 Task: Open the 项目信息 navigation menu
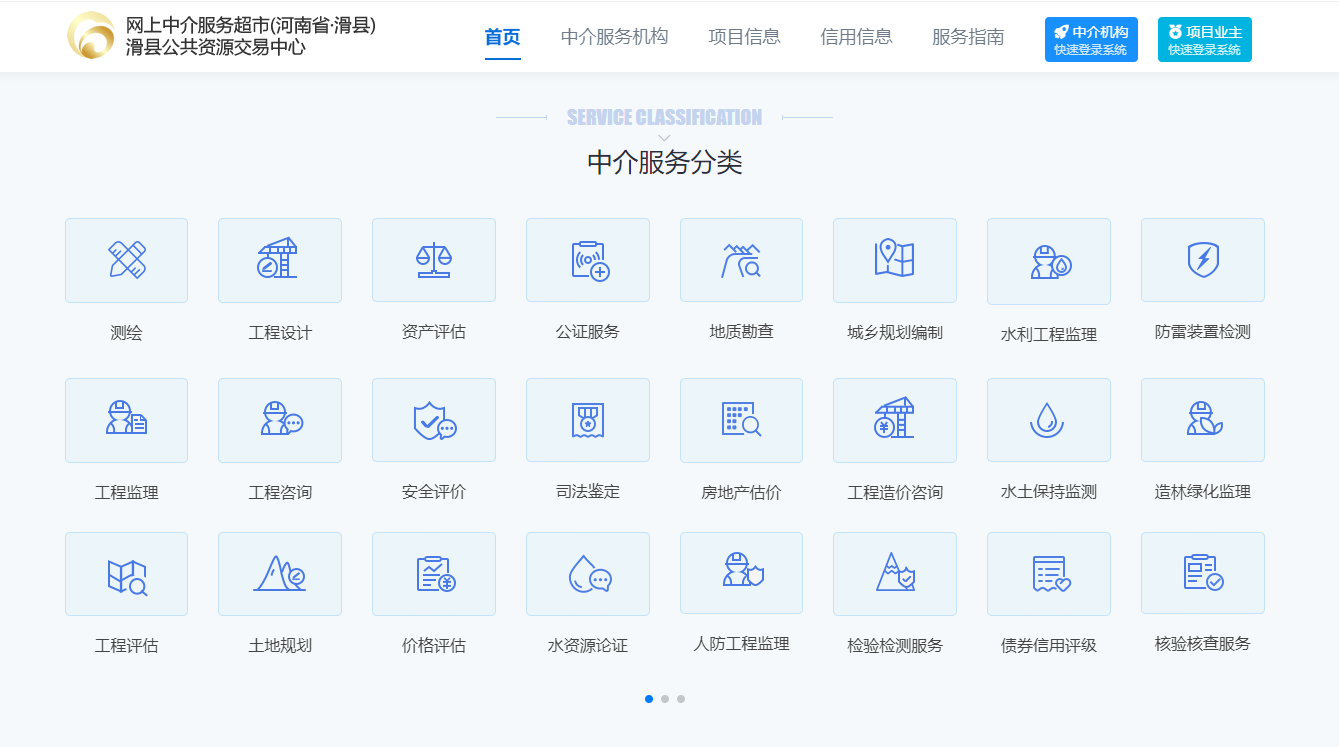point(744,37)
